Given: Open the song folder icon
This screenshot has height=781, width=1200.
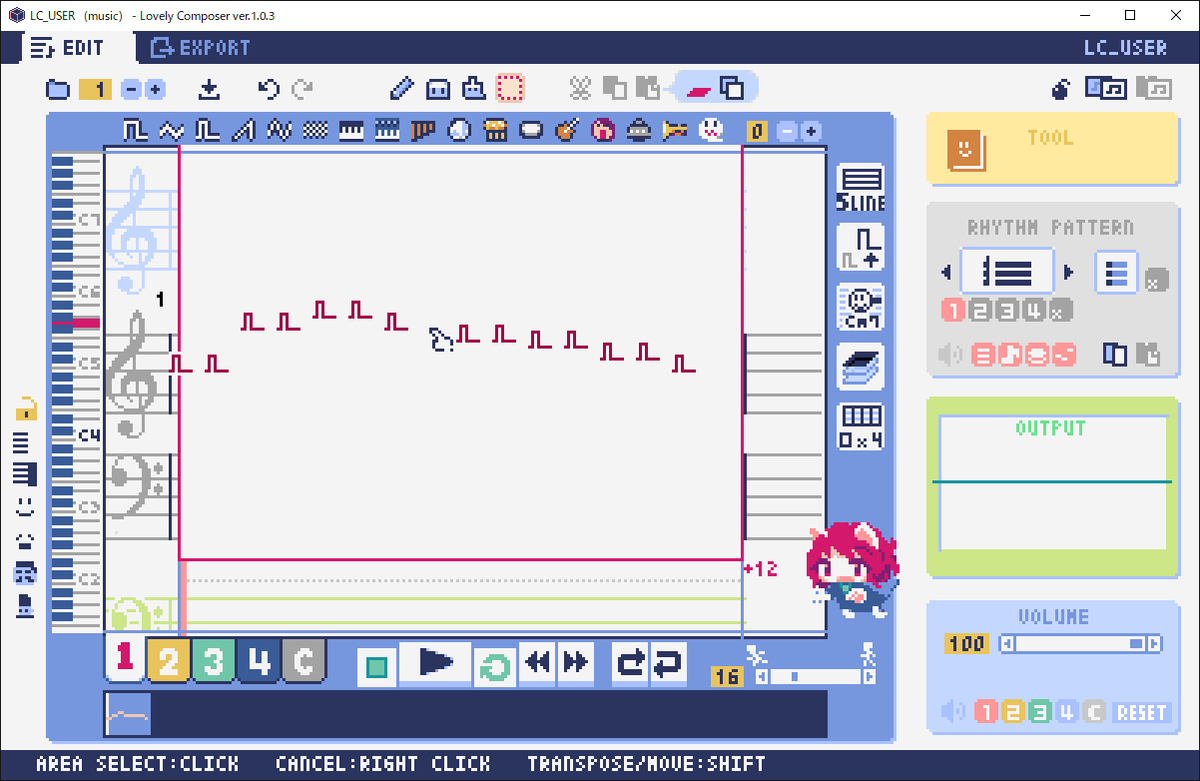Looking at the screenshot, I should pos(58,89).
